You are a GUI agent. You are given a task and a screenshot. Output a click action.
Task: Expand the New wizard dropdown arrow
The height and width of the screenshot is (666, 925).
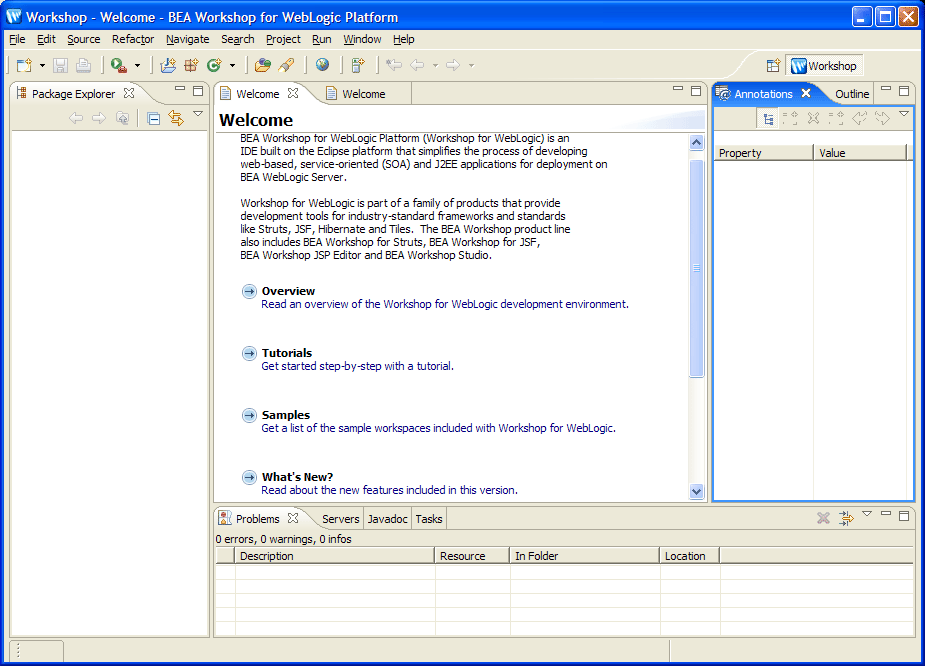pyautogui.click(x=42, y=65)
